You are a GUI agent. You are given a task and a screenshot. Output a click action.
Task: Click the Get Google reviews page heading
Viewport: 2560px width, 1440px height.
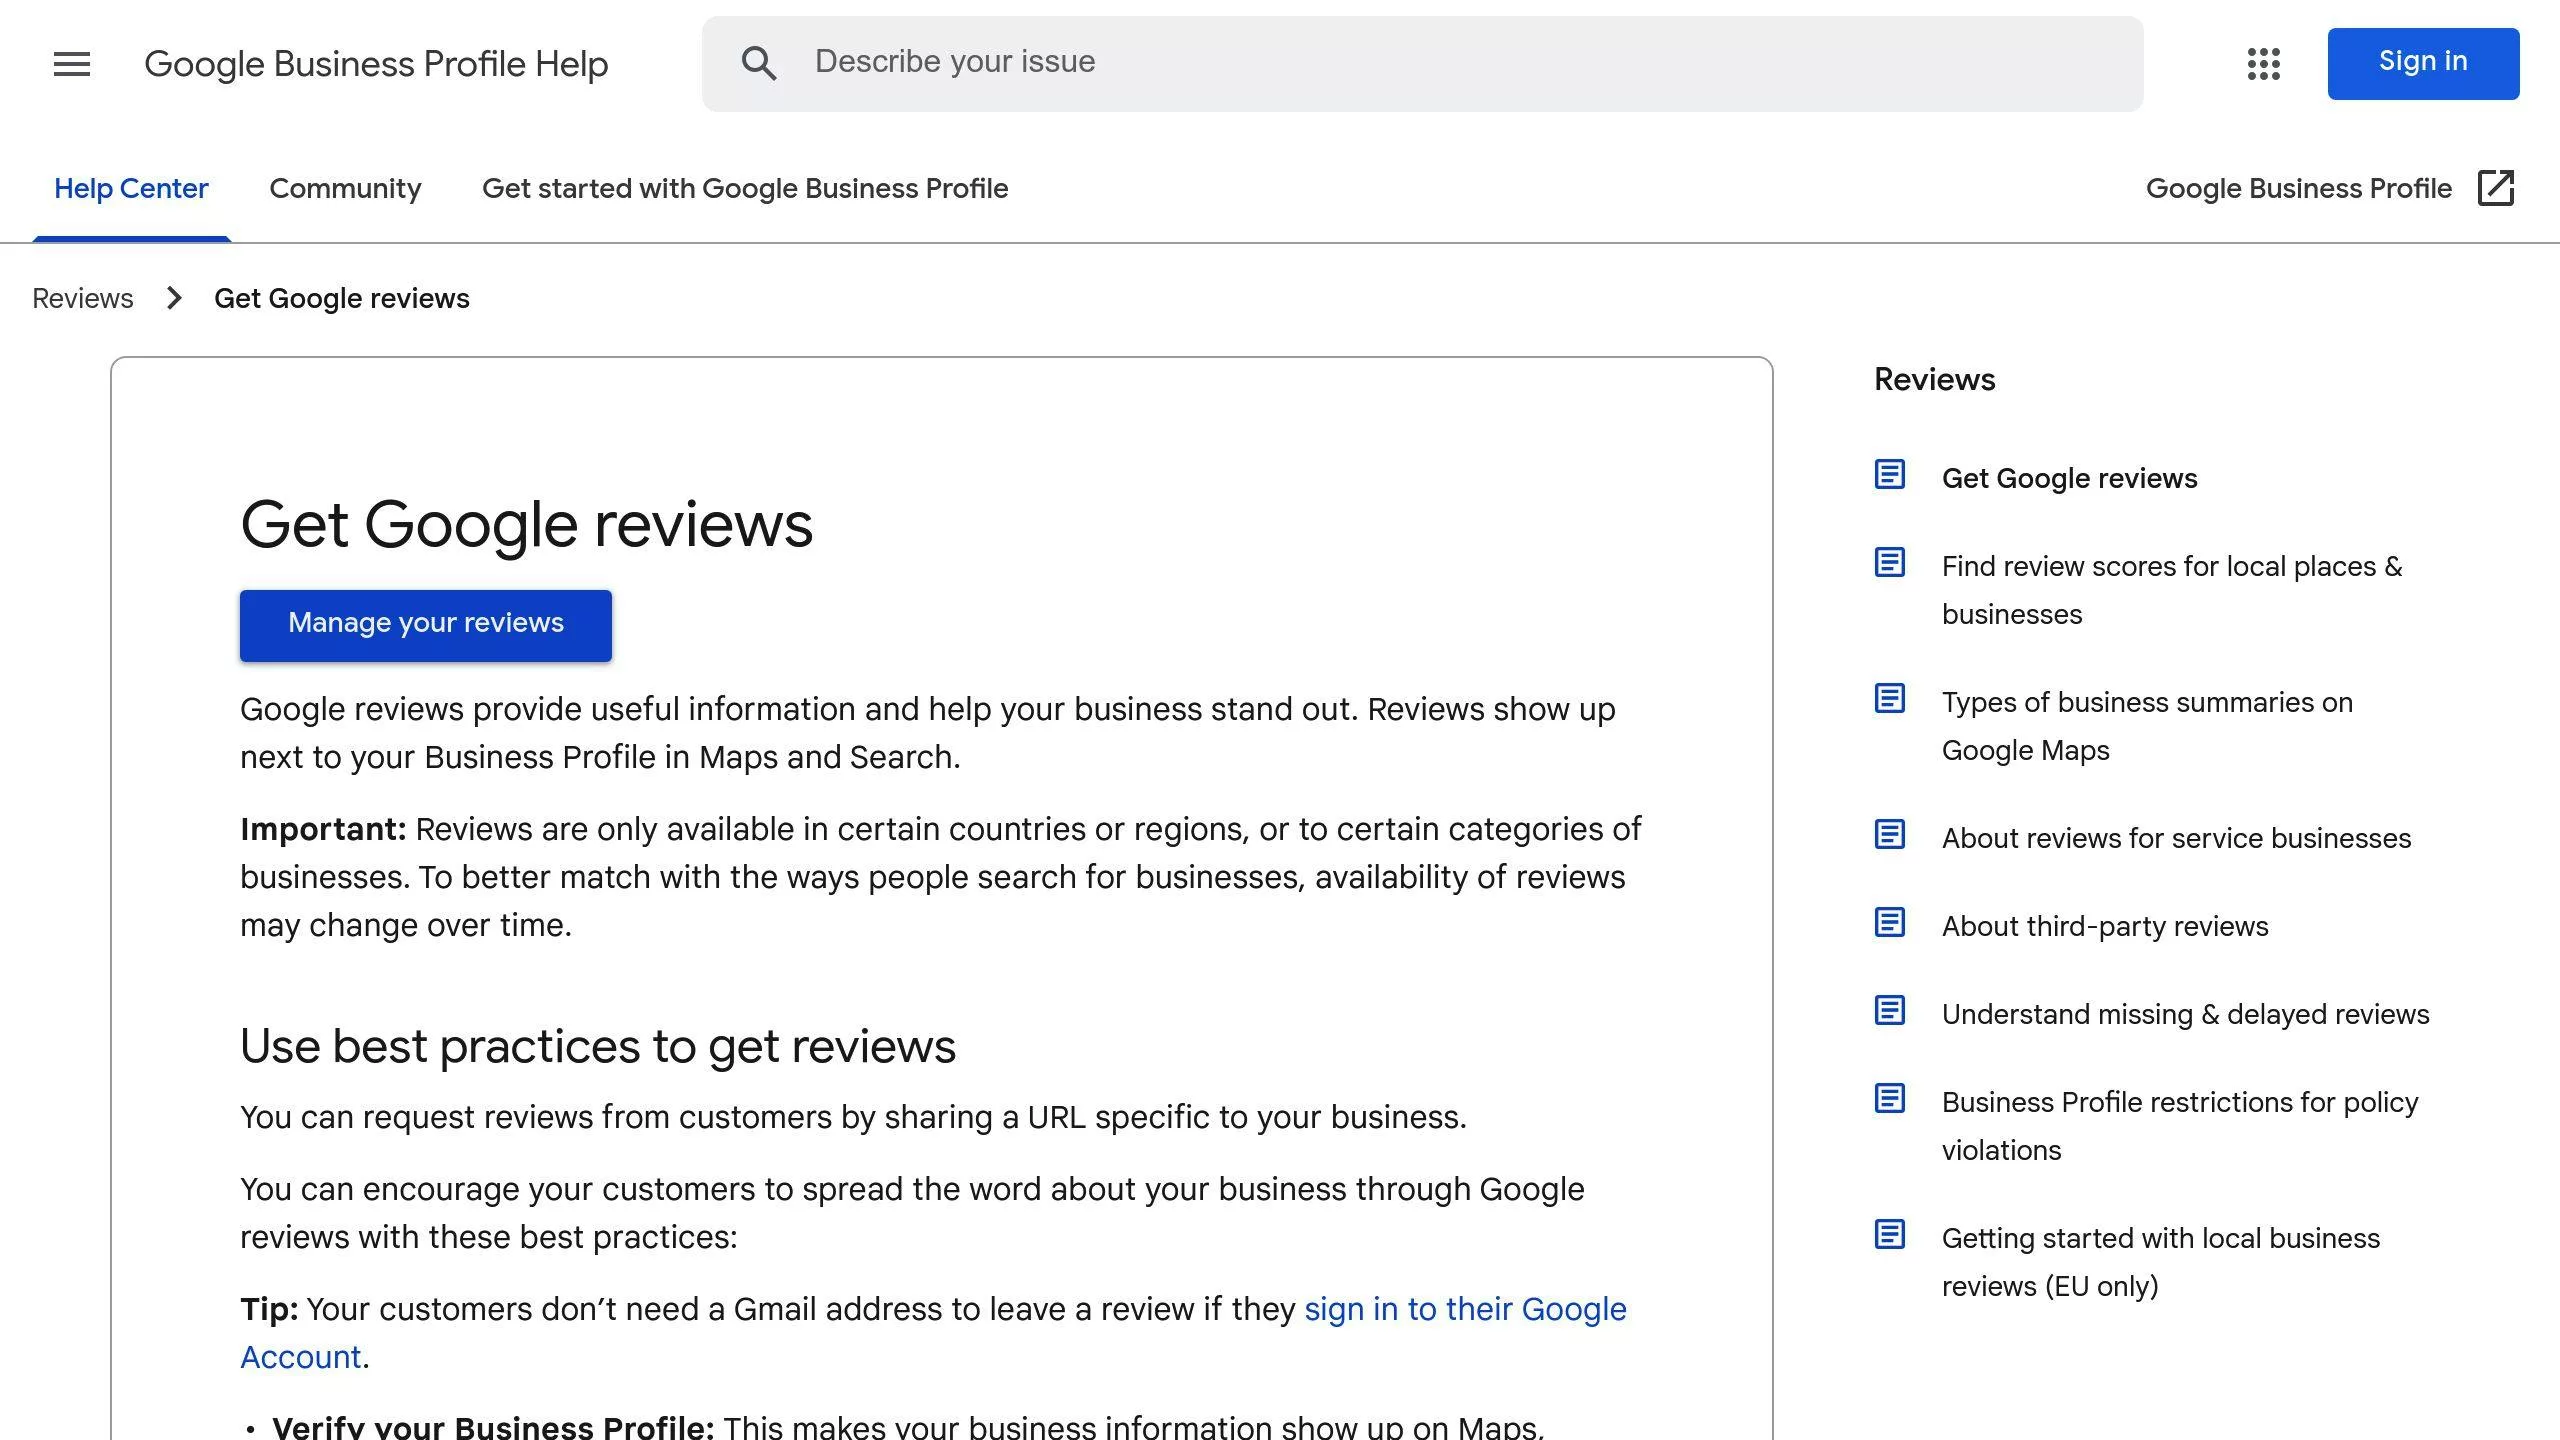[x=526, y=524]
